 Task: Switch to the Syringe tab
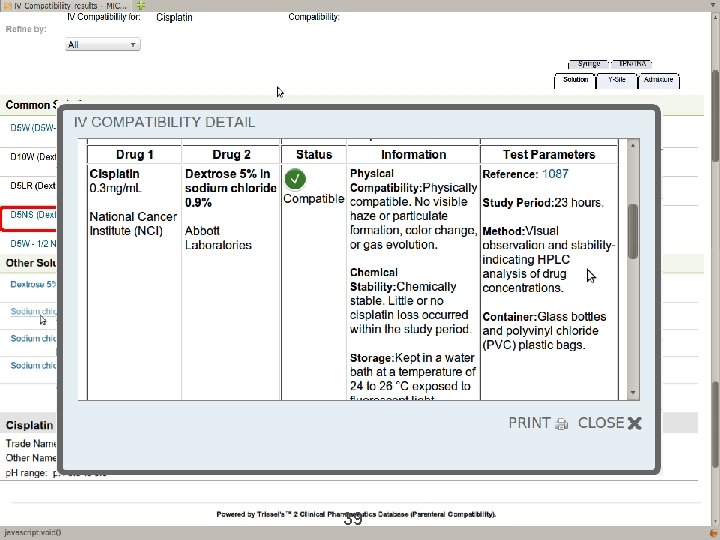pyautogui.click(x=589, y=64)
